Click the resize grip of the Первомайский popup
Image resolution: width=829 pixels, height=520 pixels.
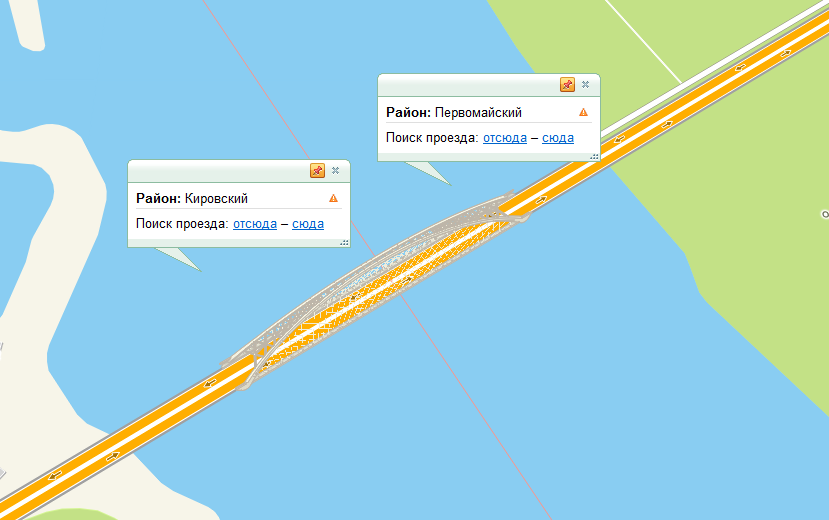pos(595,156)
